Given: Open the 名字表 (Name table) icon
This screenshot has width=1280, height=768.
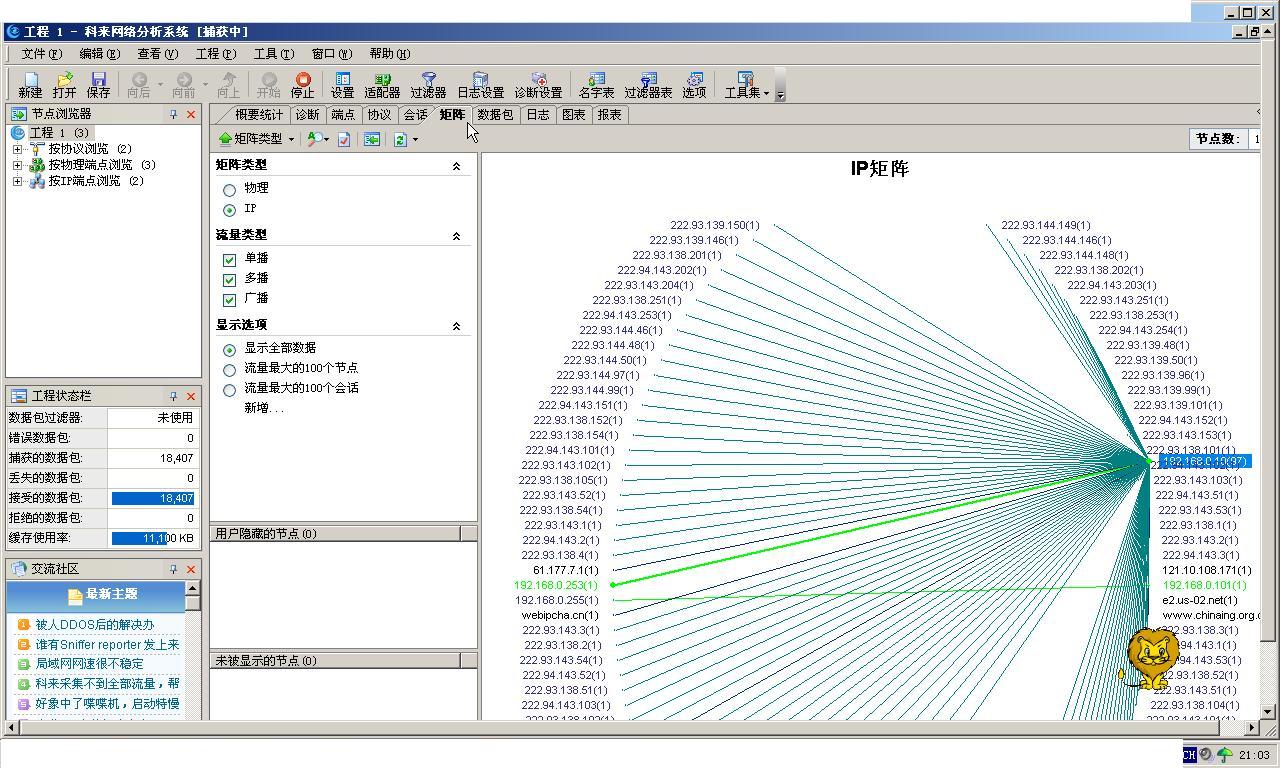Looking at the screenshot, I should [x=596, y=84].
